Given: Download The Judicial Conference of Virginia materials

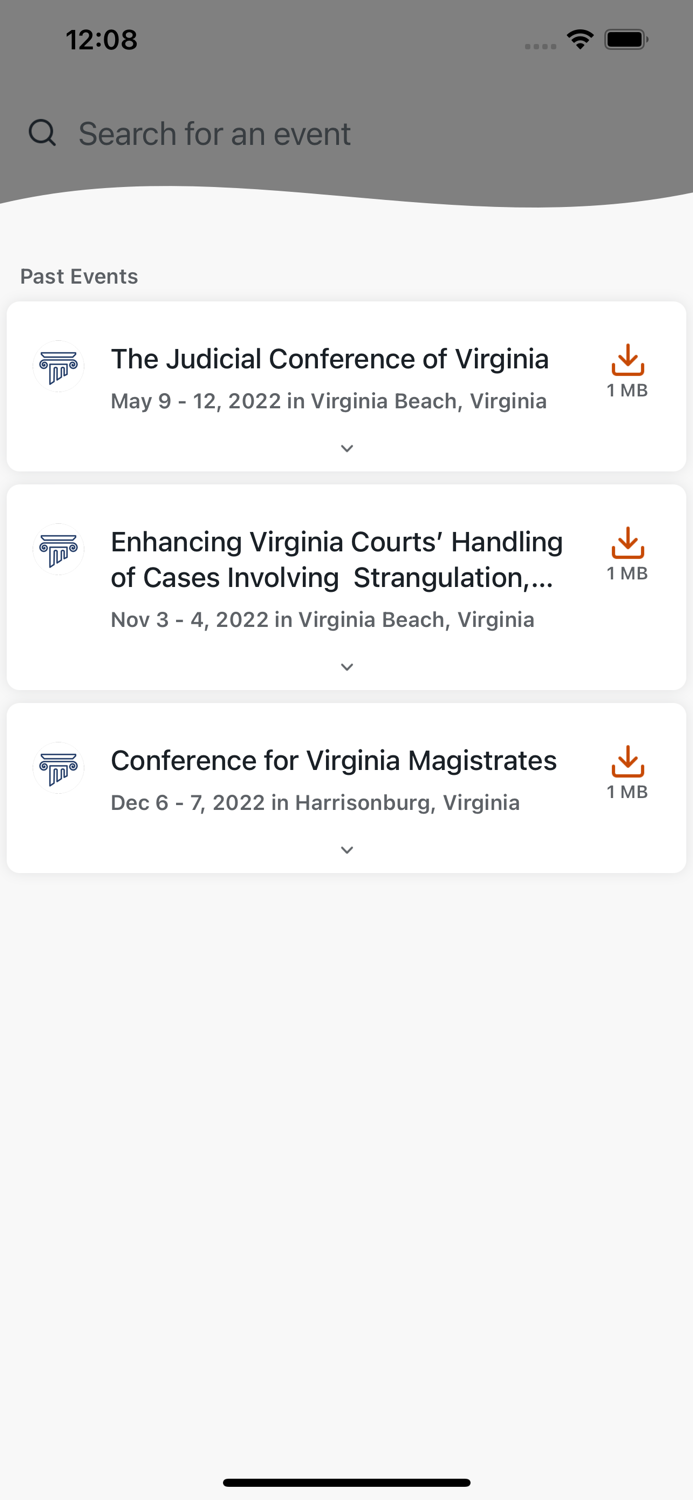Looking at the screenshot, I should (x=627, y=359).
